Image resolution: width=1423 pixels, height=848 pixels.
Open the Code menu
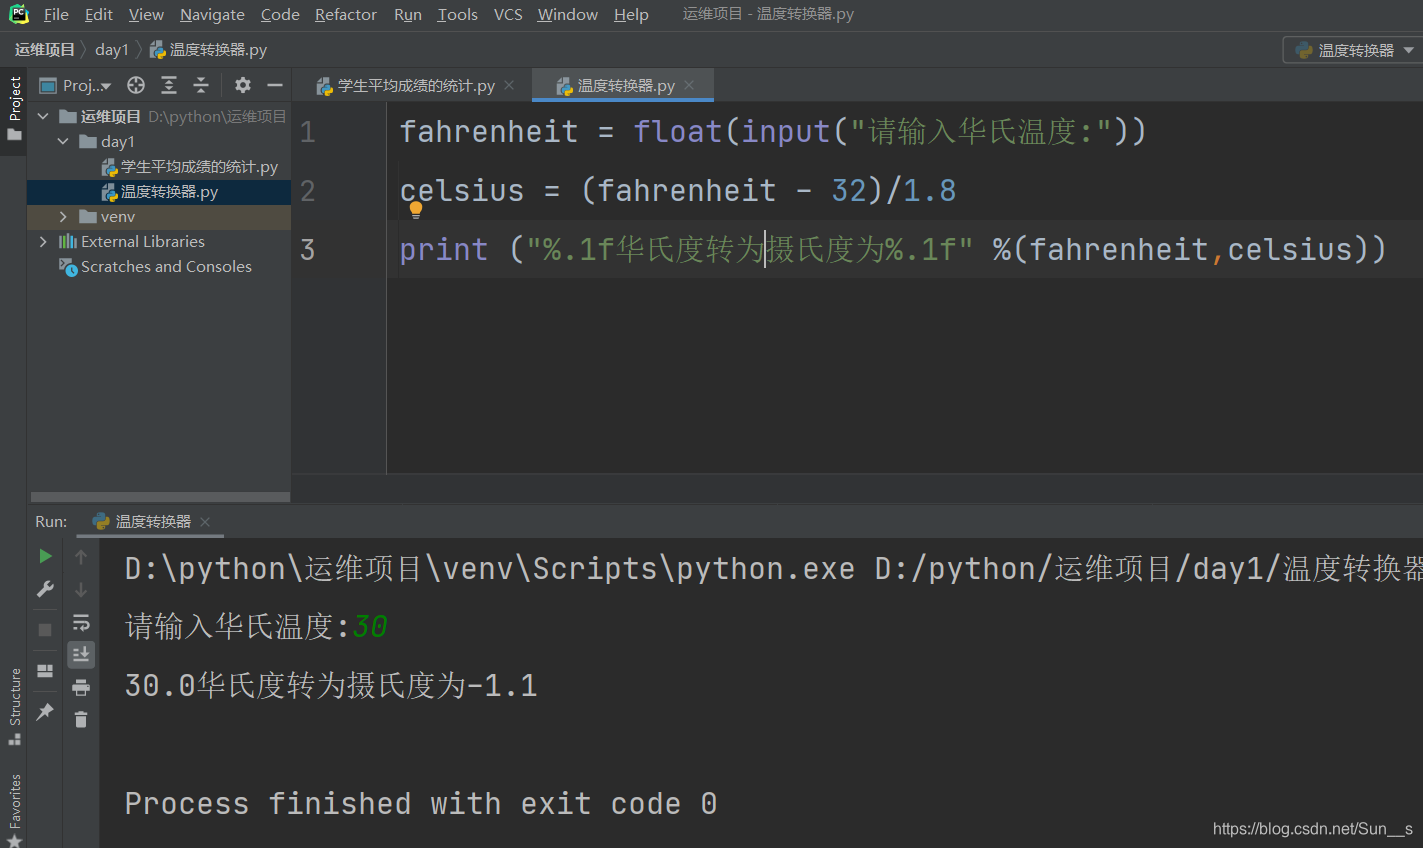pos(280,14)
